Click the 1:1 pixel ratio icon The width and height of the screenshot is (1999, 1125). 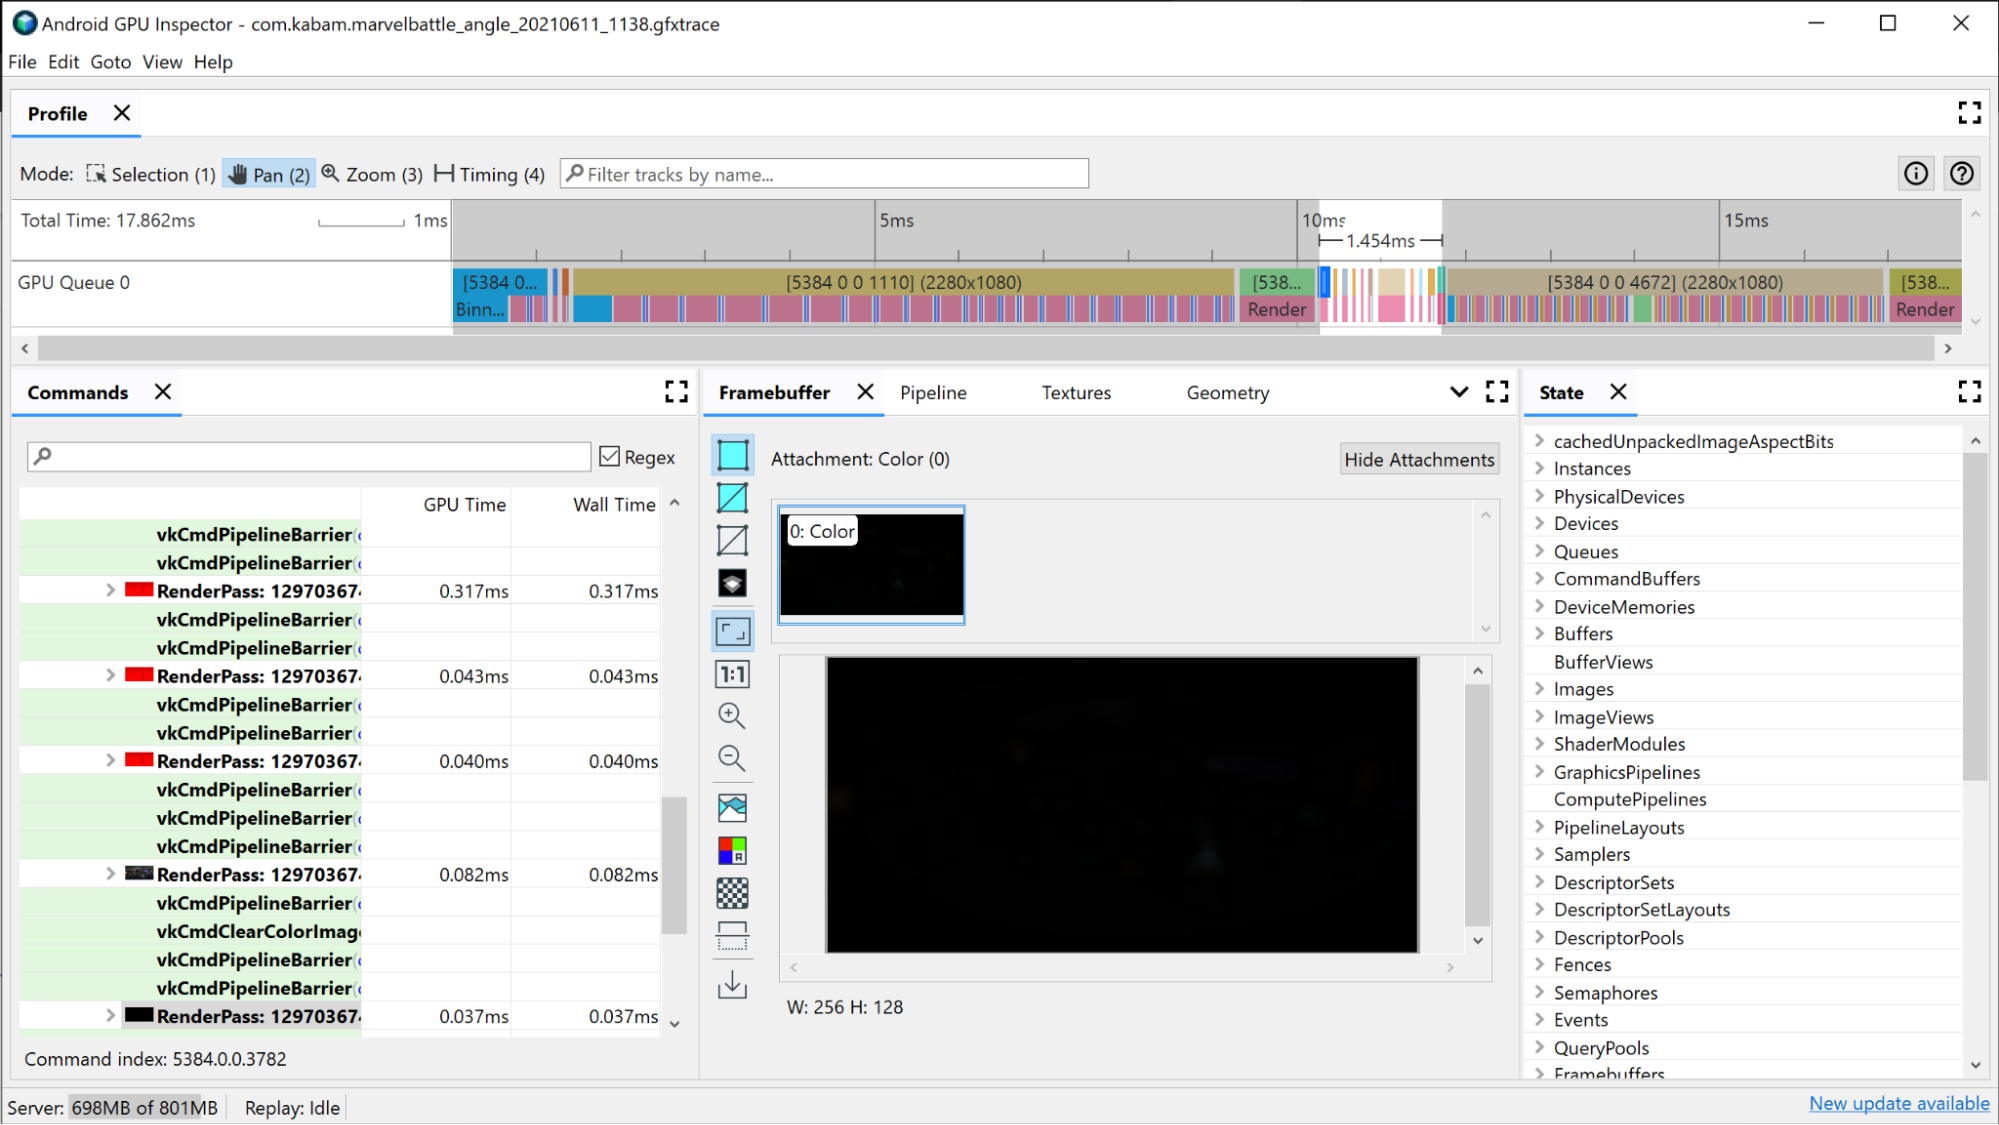[x=732, y=673]
